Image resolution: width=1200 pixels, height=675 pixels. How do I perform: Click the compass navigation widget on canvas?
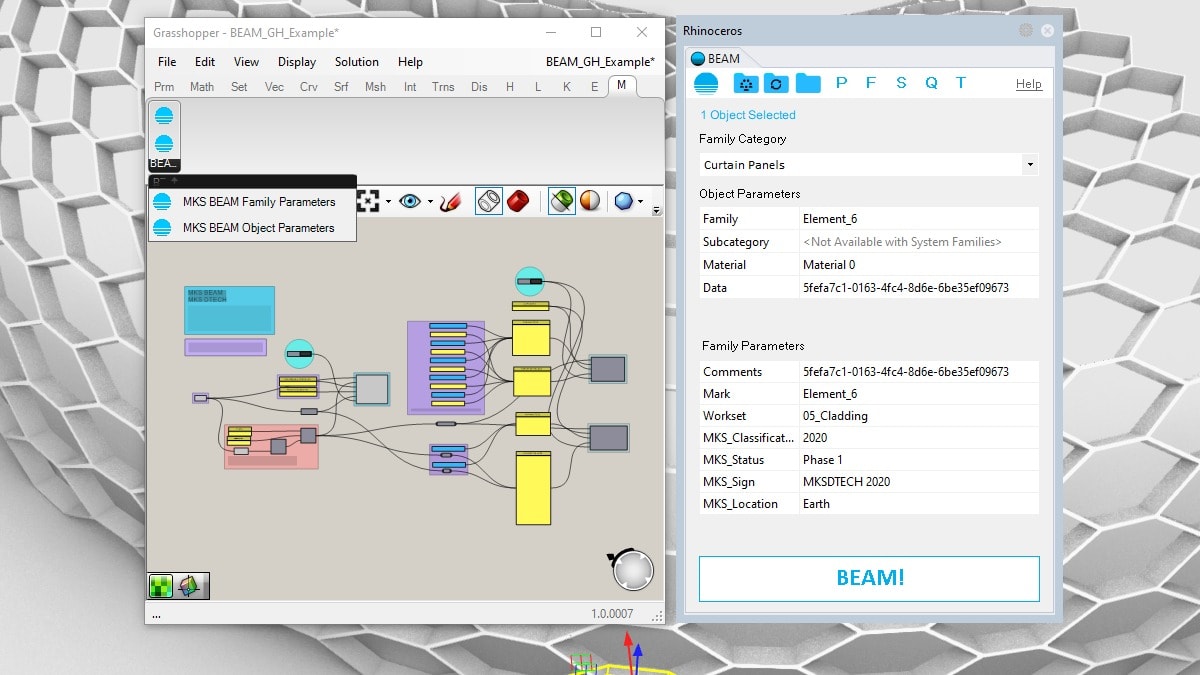pos(632,569)
